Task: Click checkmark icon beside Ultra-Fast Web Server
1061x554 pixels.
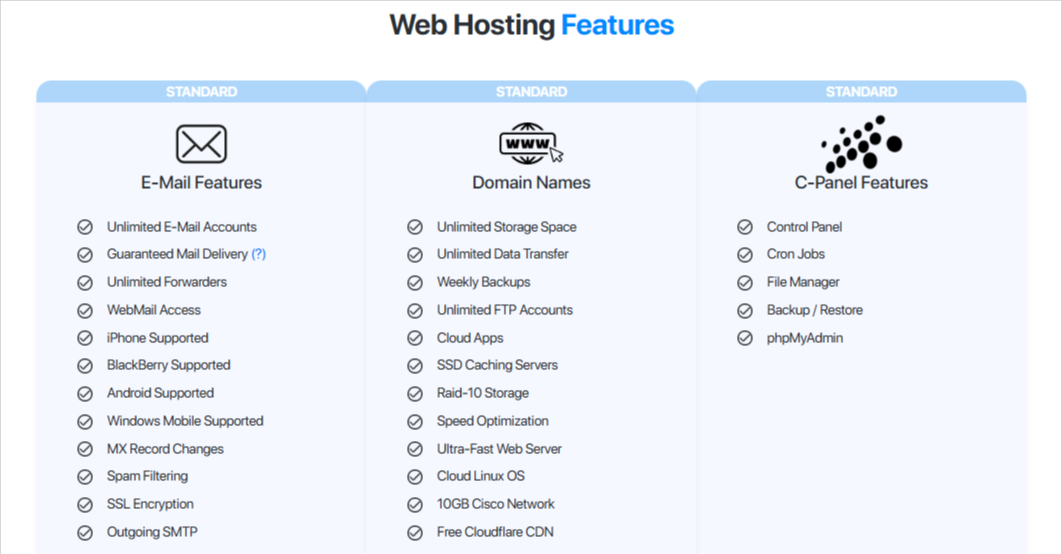Action: point(415,449)
